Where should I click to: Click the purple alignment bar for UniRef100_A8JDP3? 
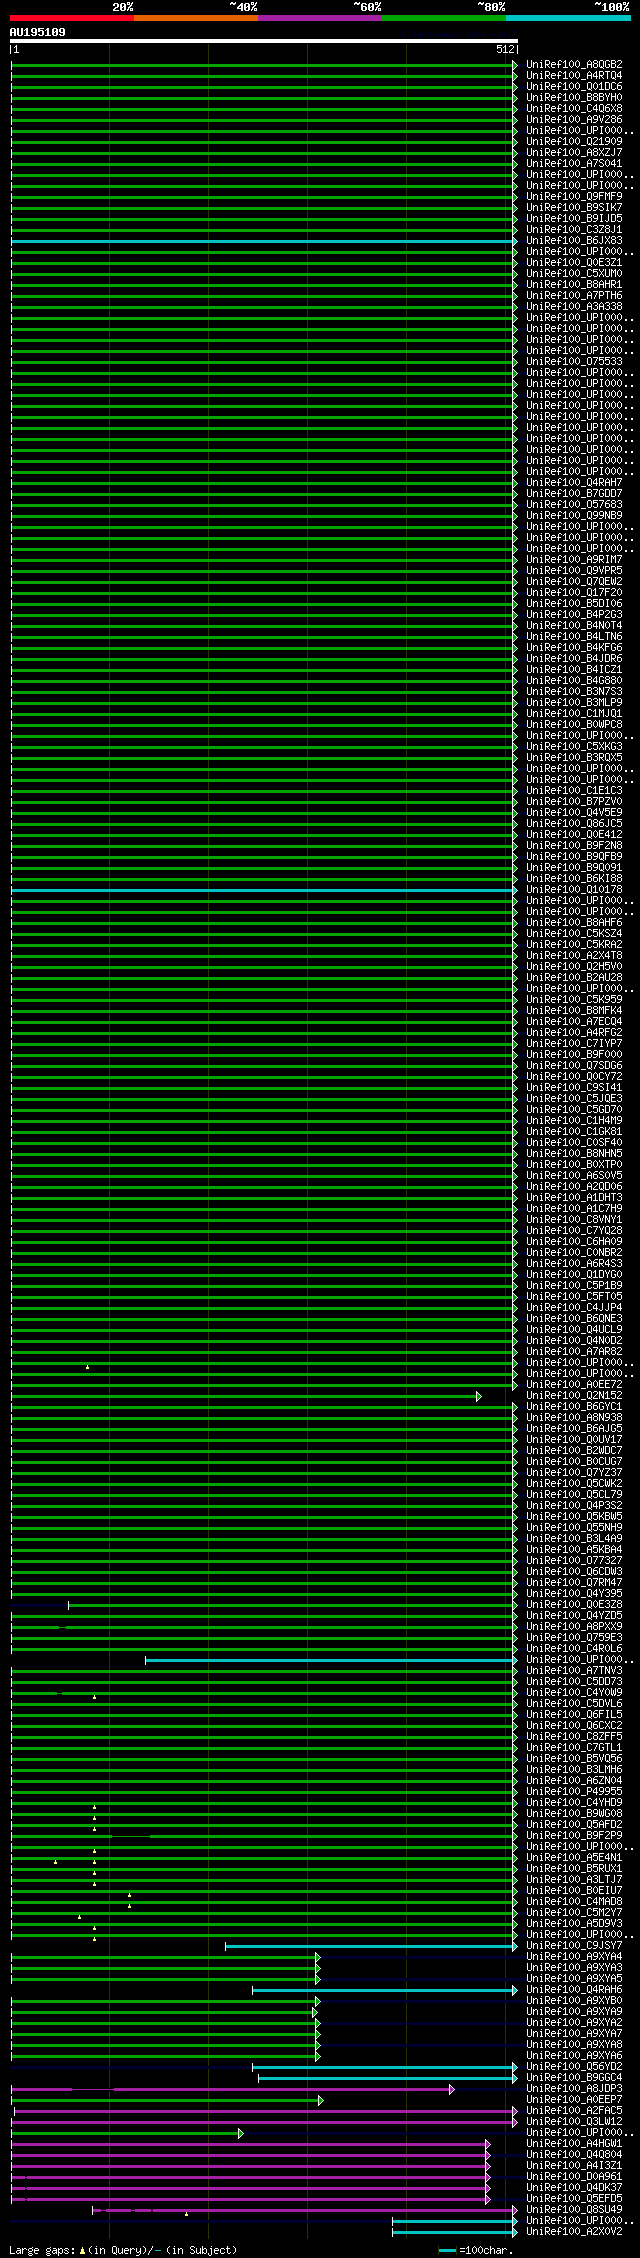(x=232, y=2089)
